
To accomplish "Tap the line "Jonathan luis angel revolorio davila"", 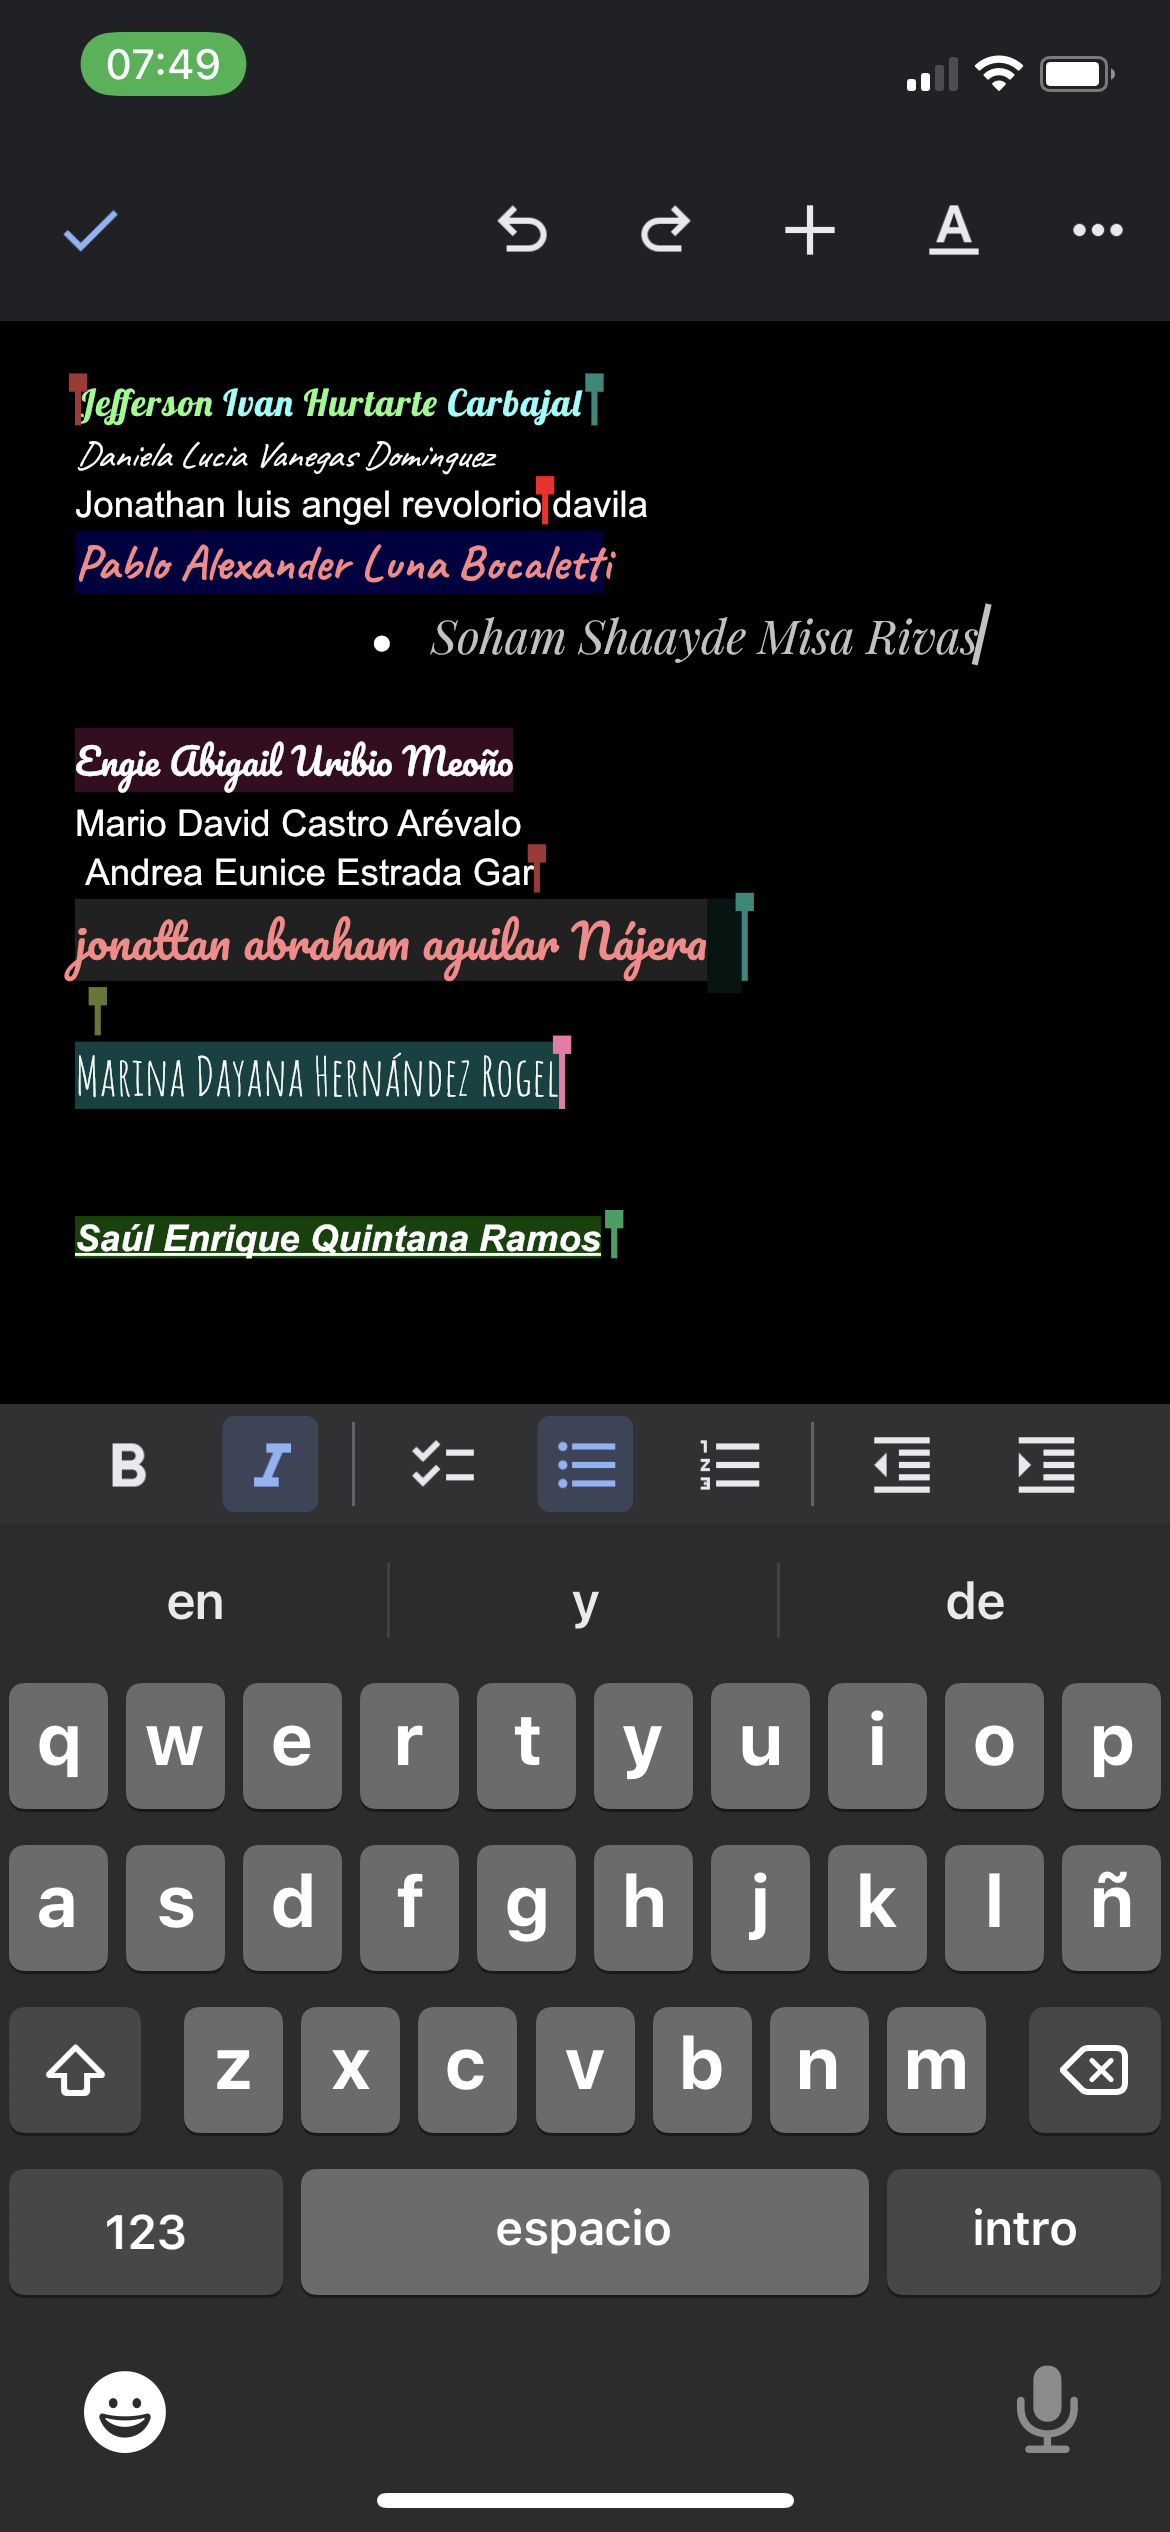I will (x=361, y=505).
